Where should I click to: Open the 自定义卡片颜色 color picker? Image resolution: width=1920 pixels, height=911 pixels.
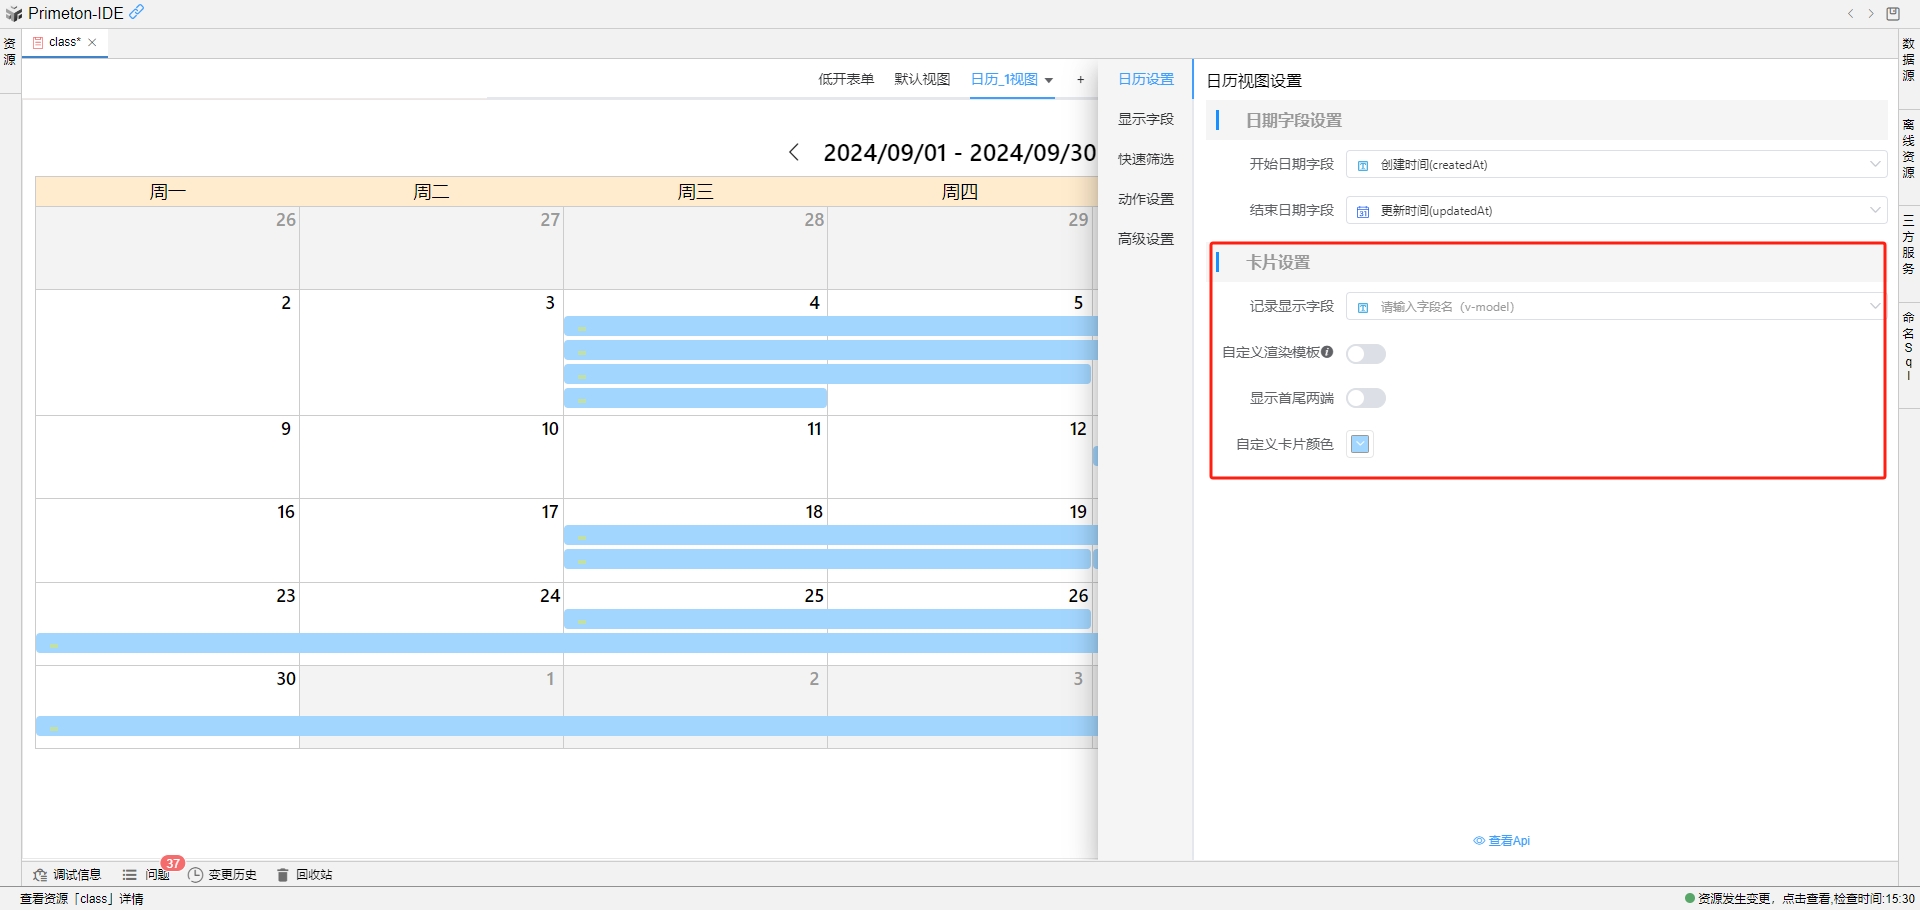point(1359,443)
